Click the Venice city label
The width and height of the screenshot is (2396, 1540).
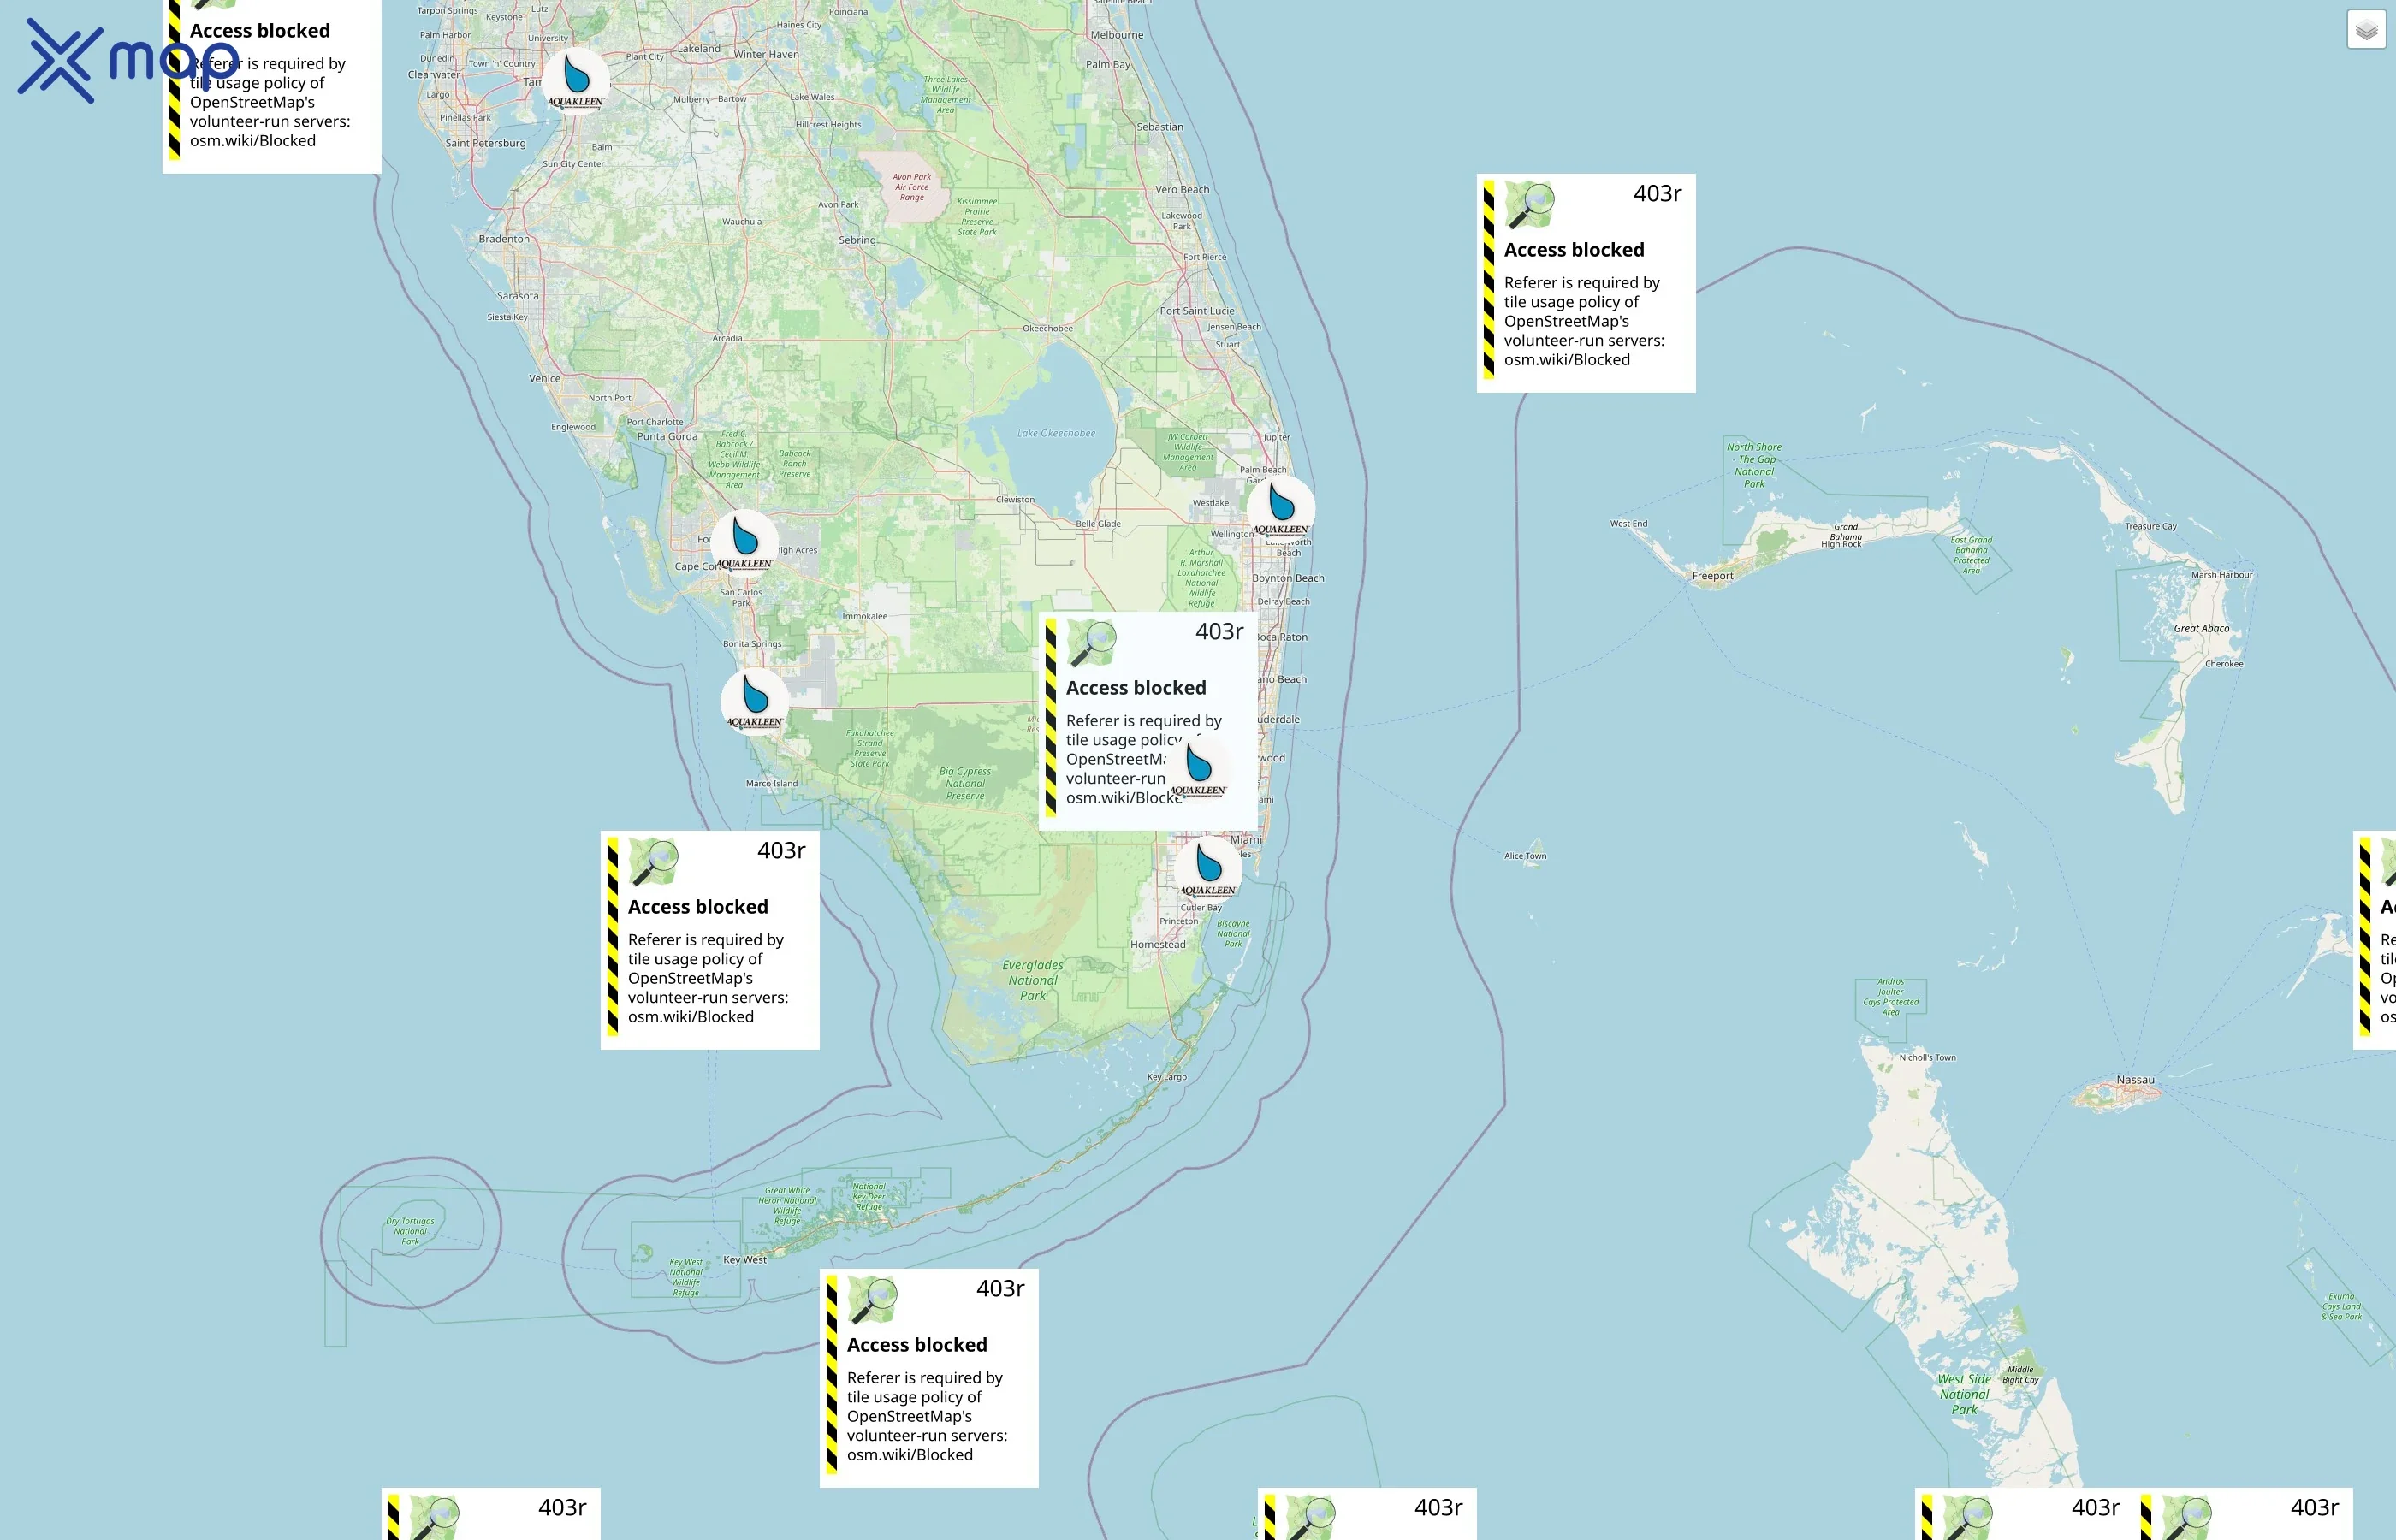coord(544,379)
